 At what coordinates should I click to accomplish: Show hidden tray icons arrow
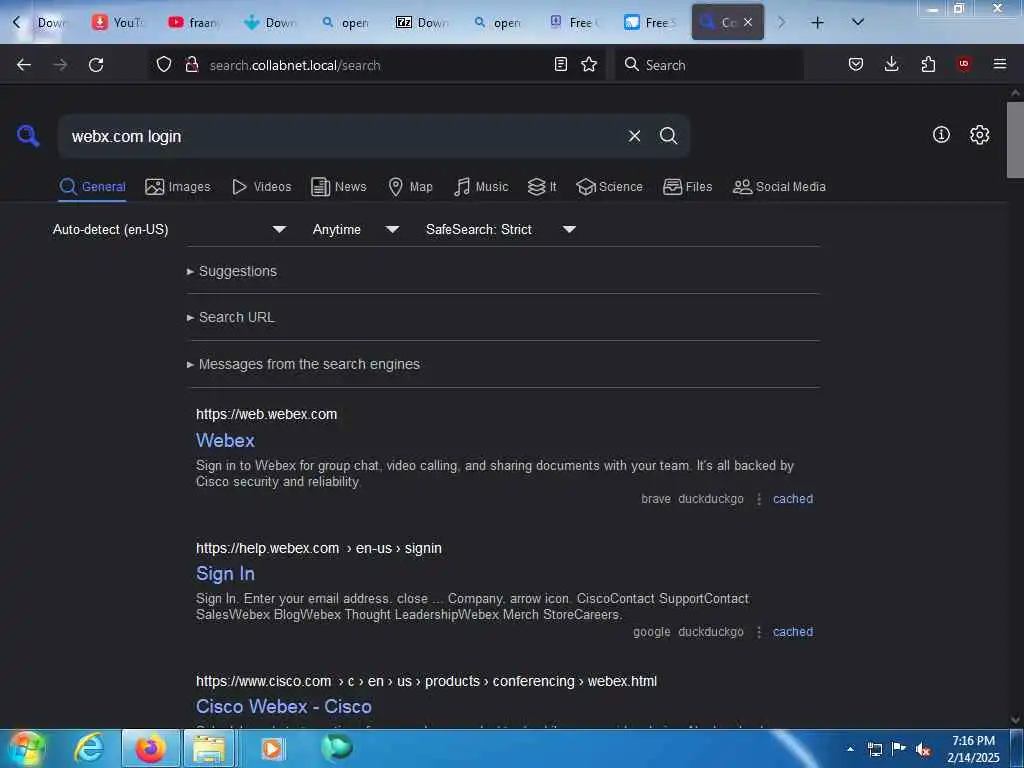pyautogui.click(x=850, y=749)
